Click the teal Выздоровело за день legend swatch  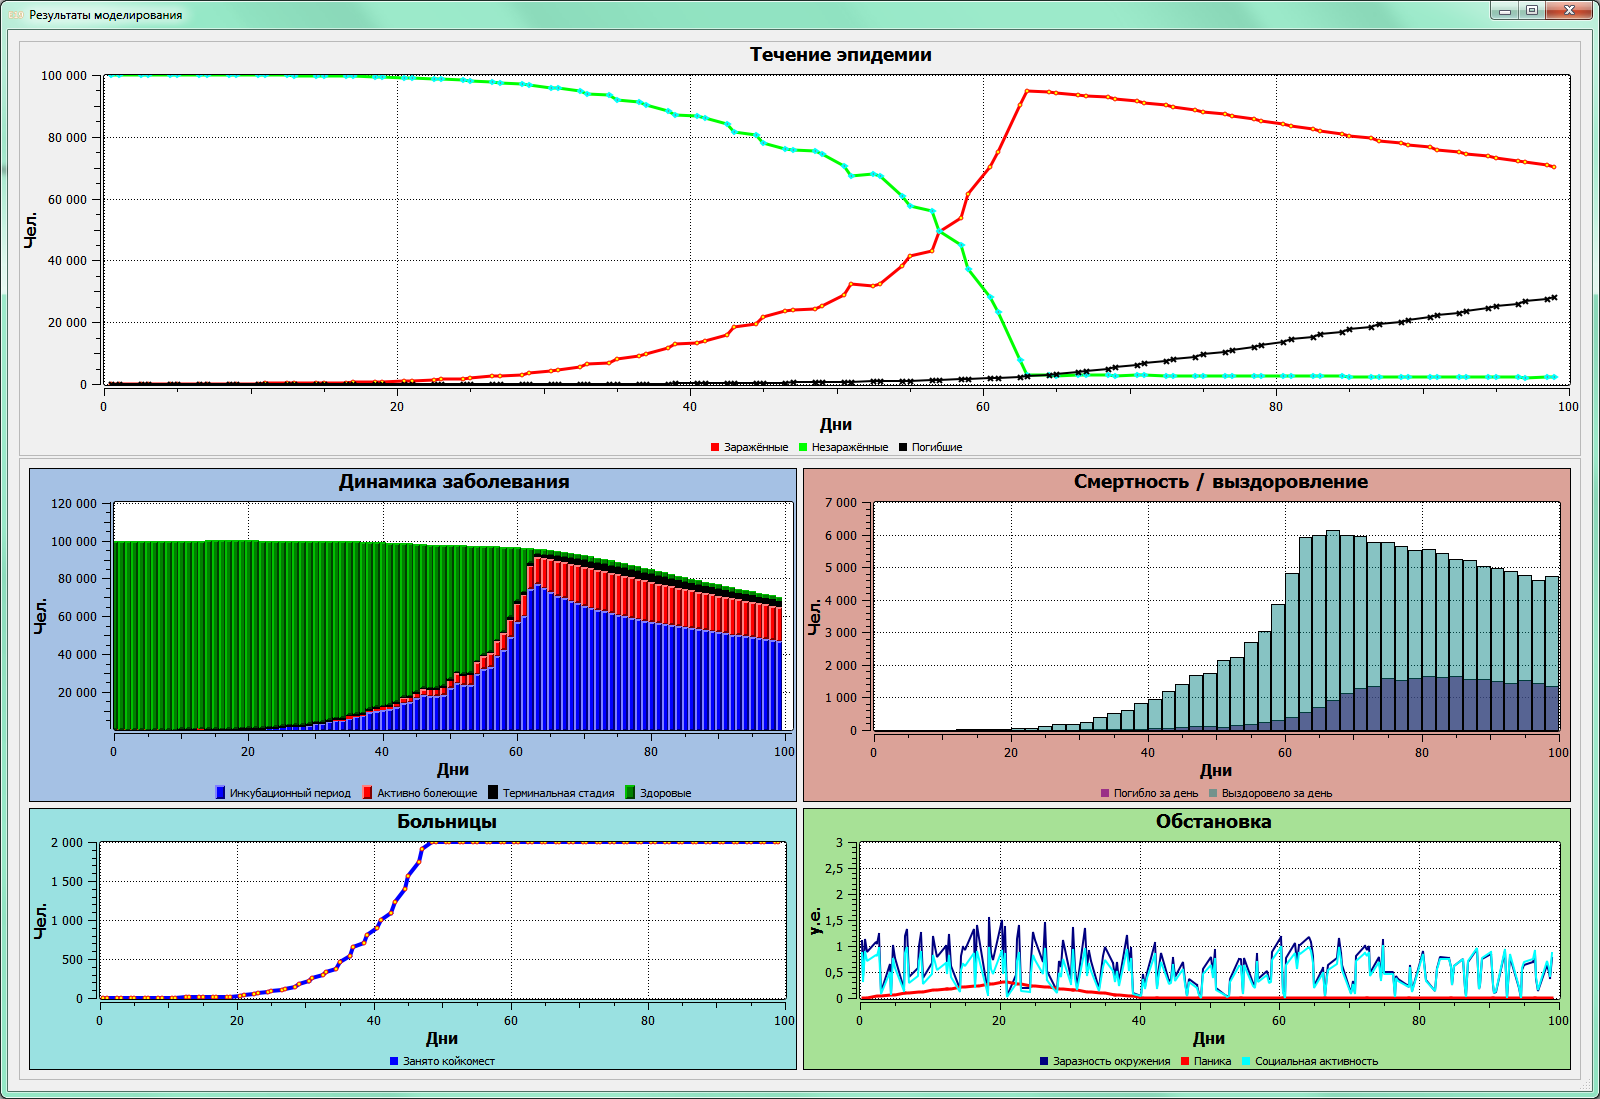point(1213,793)
